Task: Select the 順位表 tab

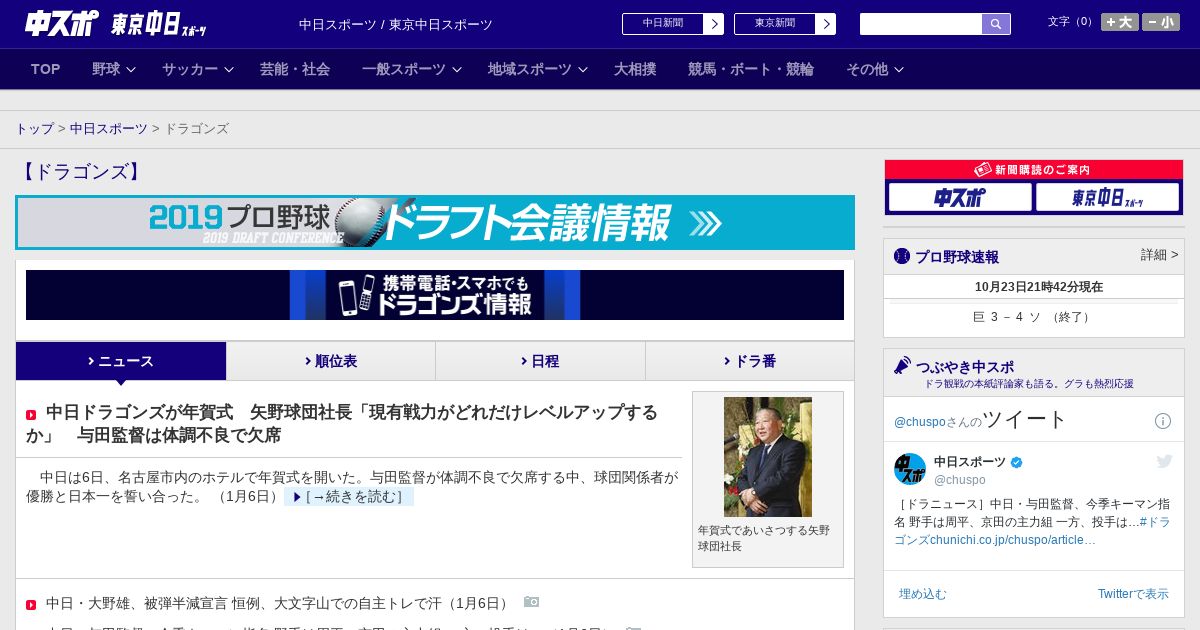Action: (x=331, y=361)
